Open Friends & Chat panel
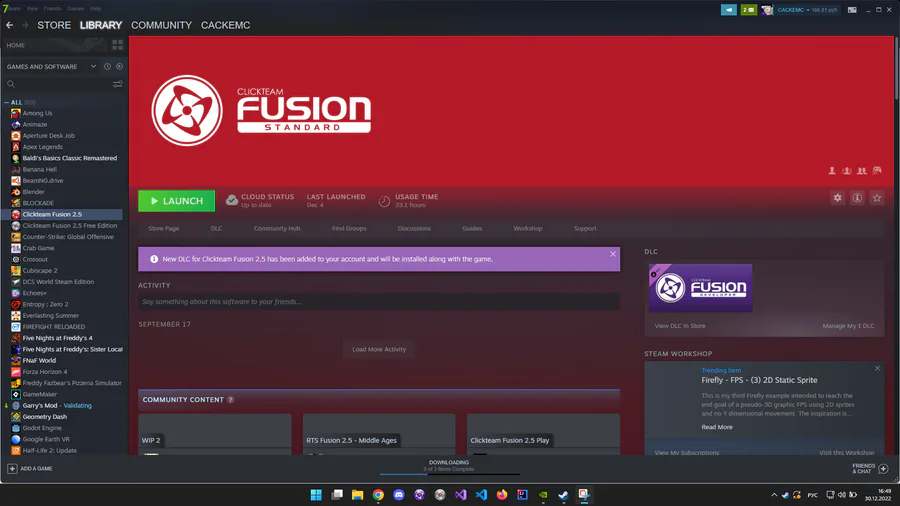The width and height of the screenshot is (900, 506). point(870,469)
